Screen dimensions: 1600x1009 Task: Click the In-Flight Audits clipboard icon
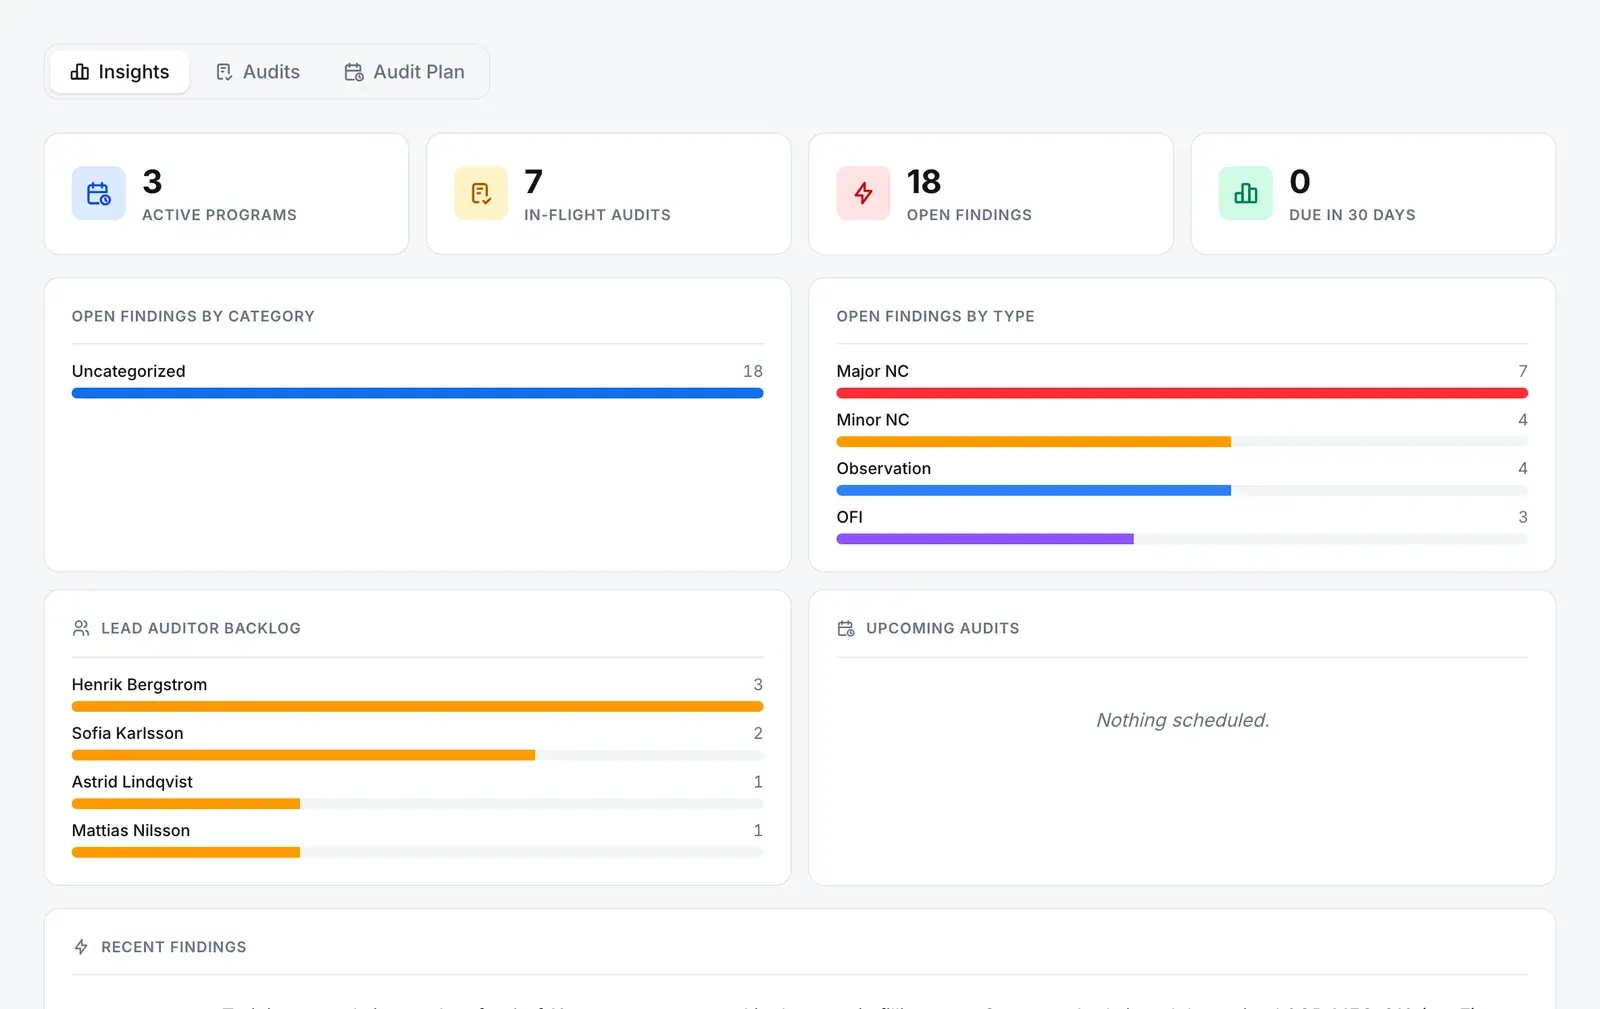point(481,193)
